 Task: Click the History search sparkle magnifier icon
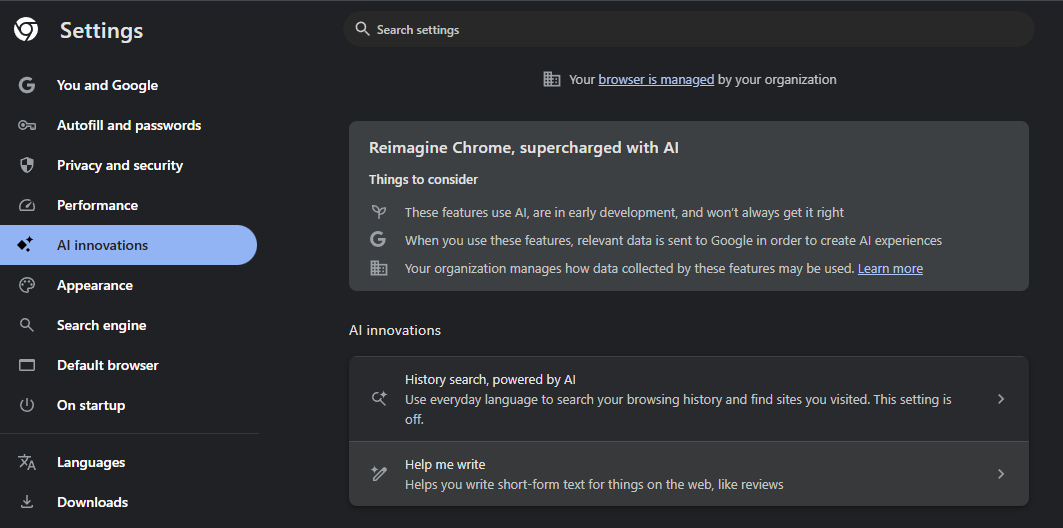pos(379,399)
